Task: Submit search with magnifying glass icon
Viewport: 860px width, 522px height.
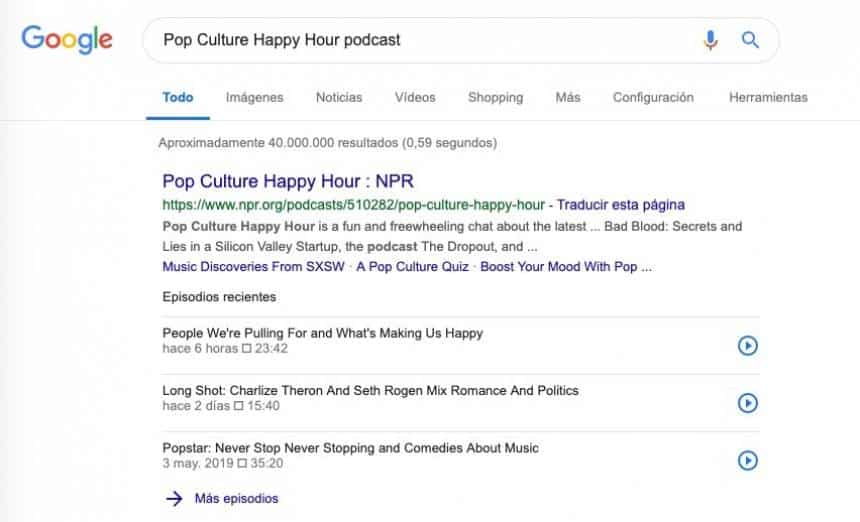Action: [750, 40]
